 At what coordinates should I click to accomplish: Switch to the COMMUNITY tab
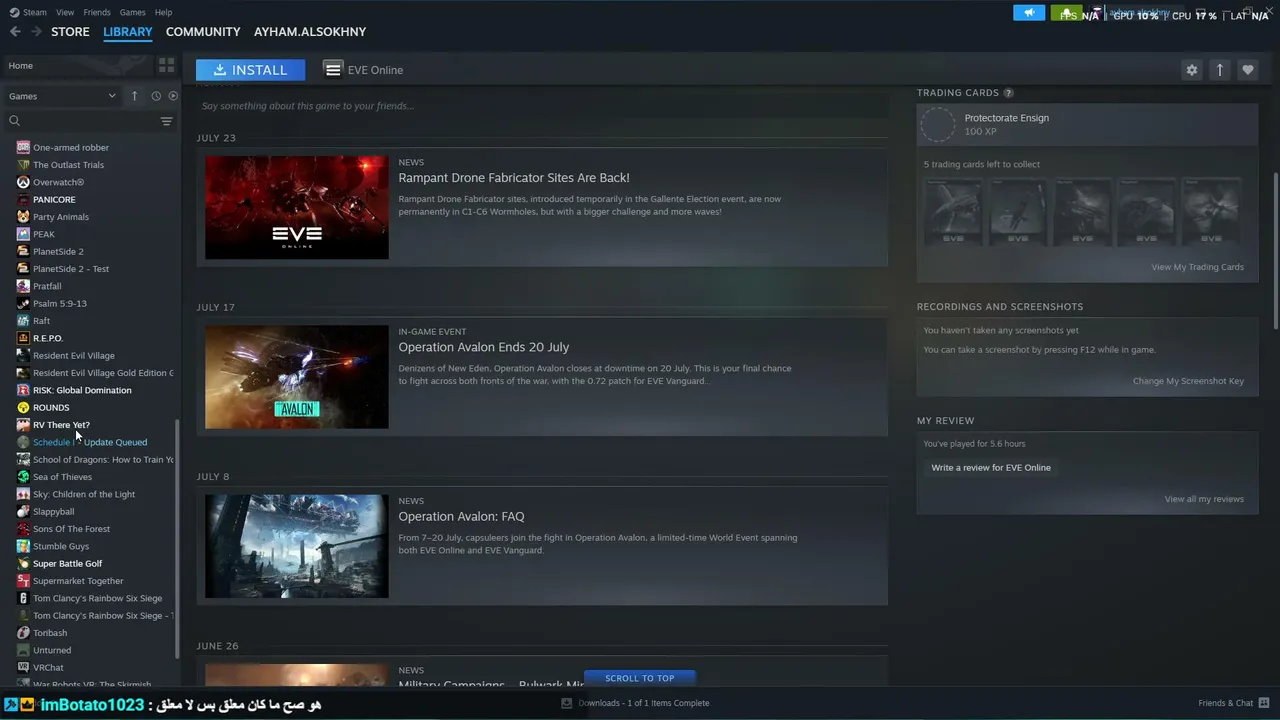(203, 32)
